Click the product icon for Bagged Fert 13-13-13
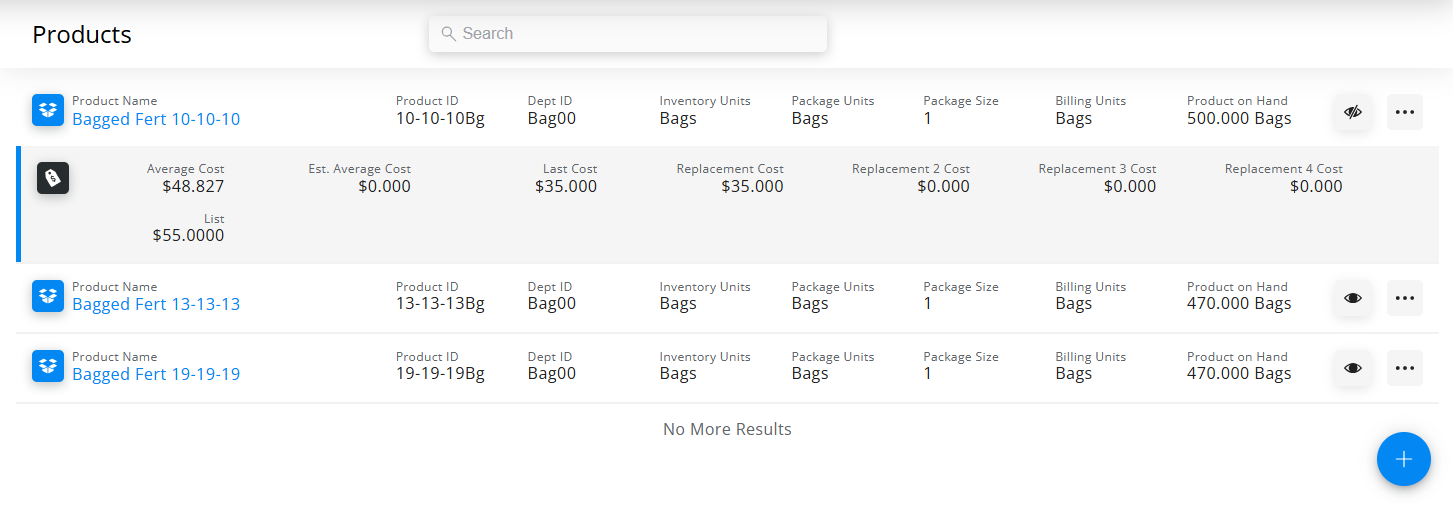The height and width of the screenshot is (505, 1453). click(48, 296)
